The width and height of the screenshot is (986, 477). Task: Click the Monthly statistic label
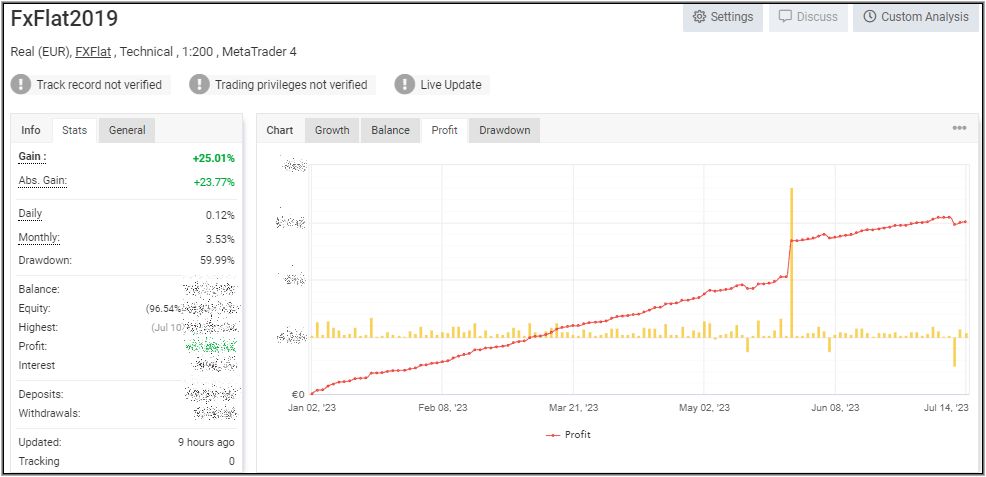point(39,238)
